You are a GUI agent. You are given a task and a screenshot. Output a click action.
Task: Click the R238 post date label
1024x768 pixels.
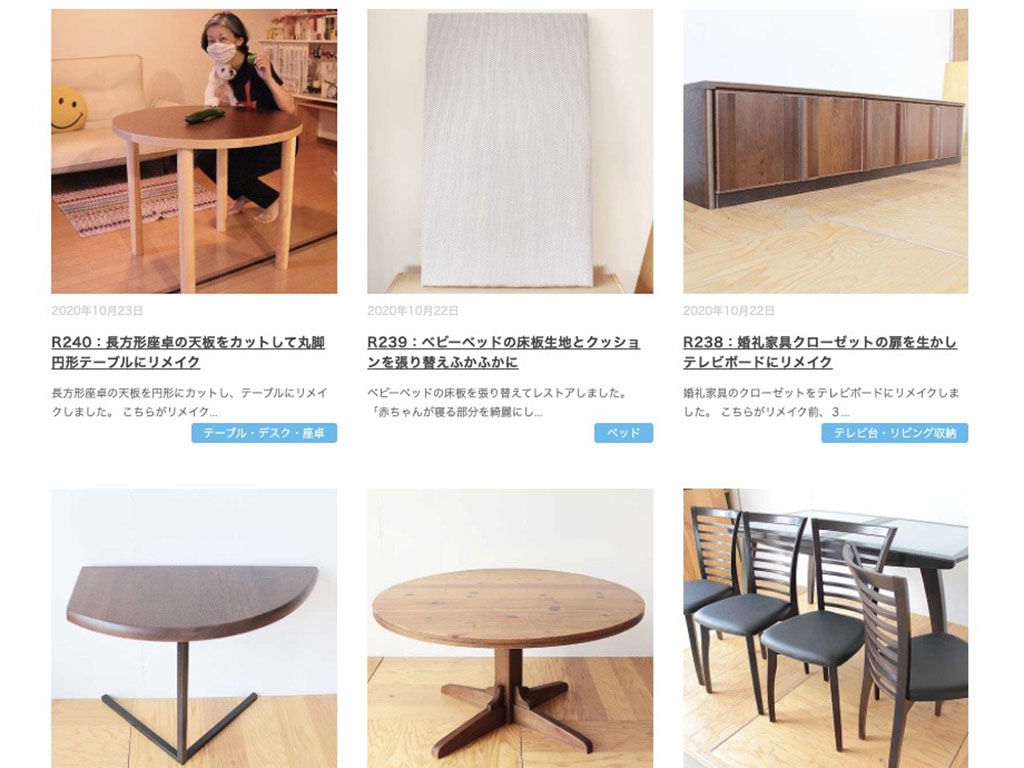coord(729,311)
